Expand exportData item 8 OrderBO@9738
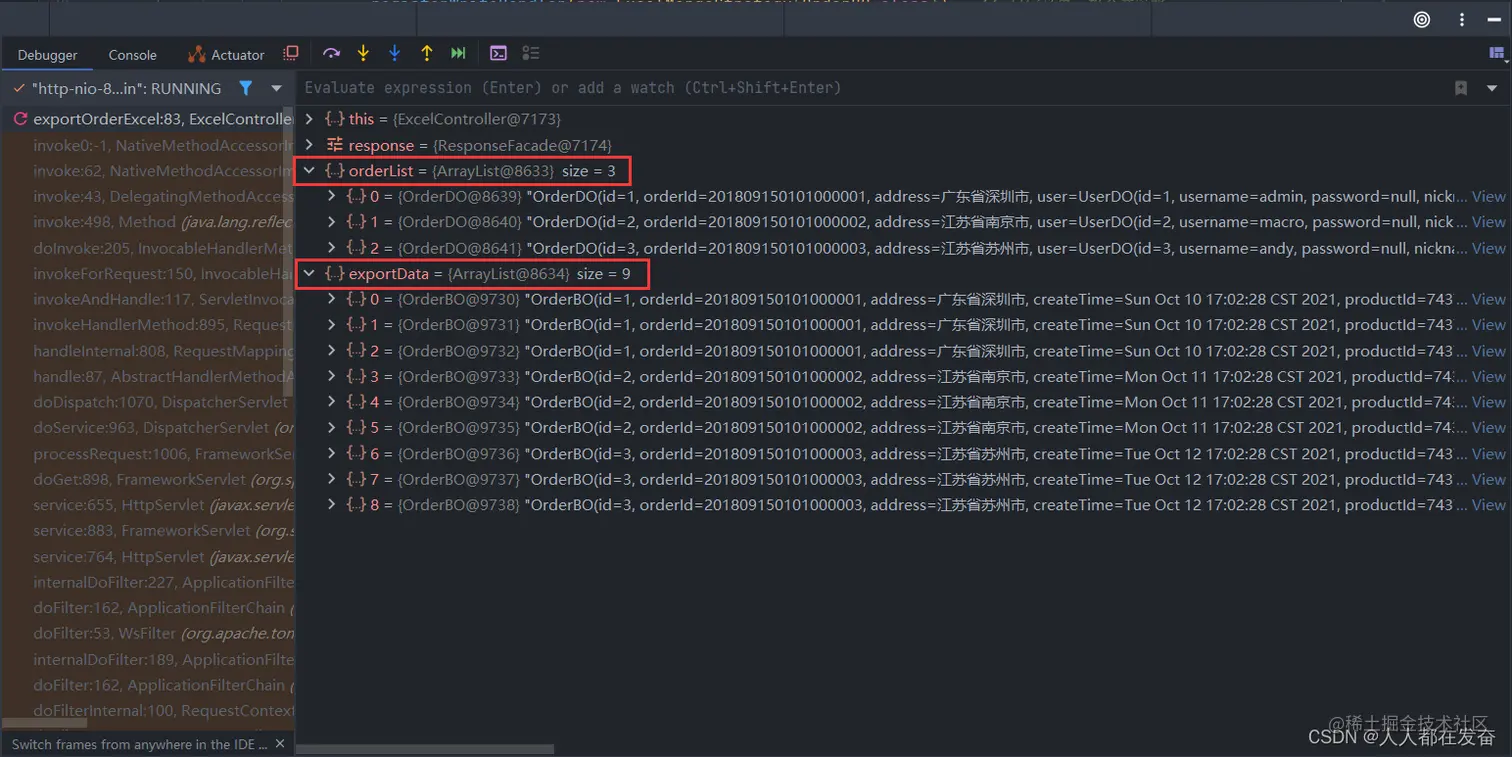Screen dimensions: 1512x757 332,505
